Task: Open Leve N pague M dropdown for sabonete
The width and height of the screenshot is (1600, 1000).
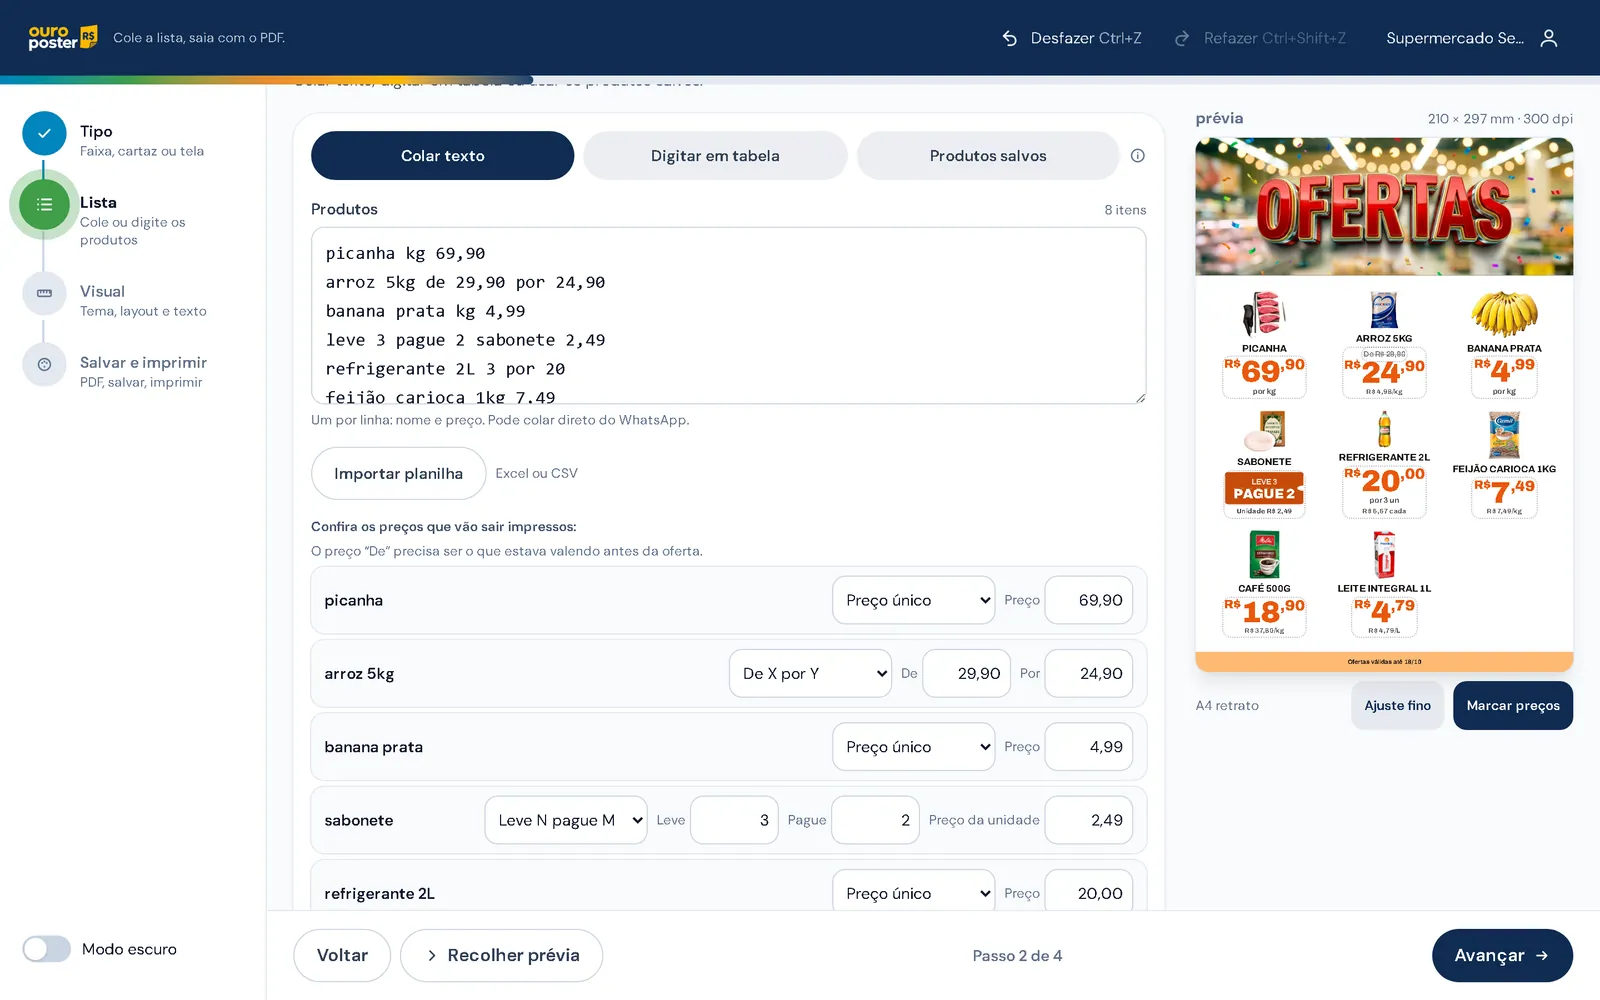Action: (x=566, y=820)
